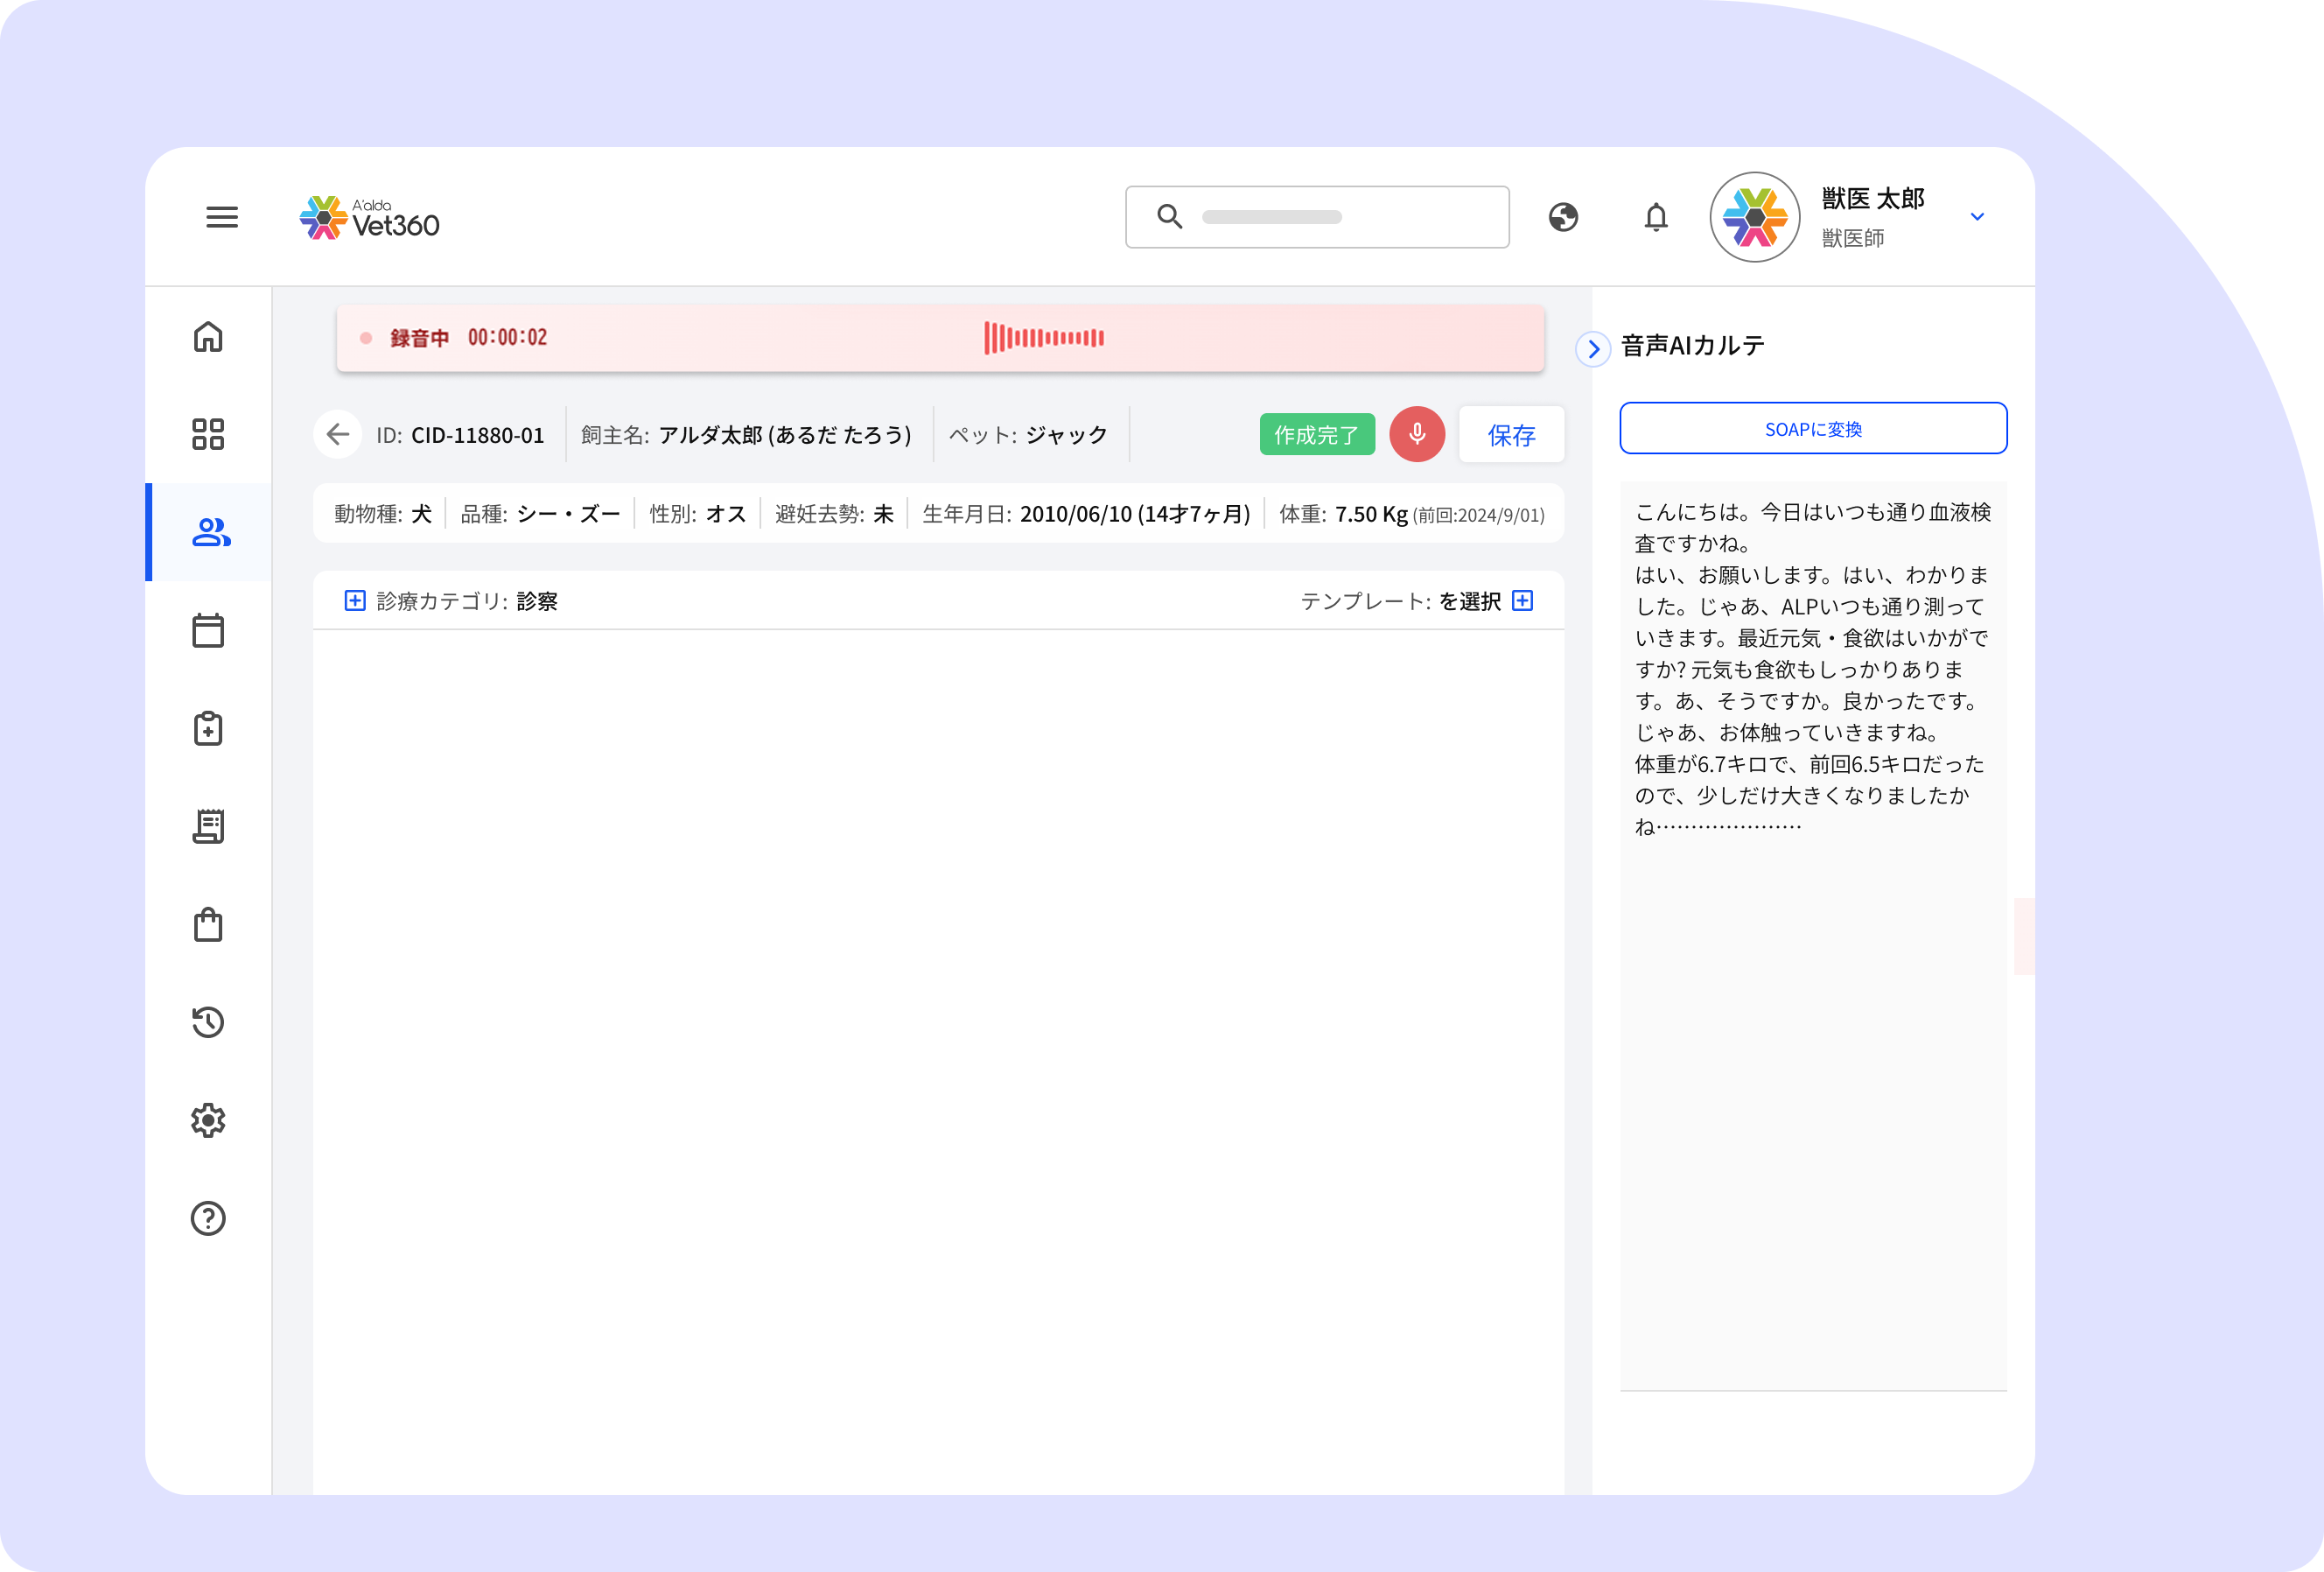The height and width of the screenshot is (1572, 2324).
Task: Click the ID CID-11880-01 text
Action: click(x=460, y=435)
